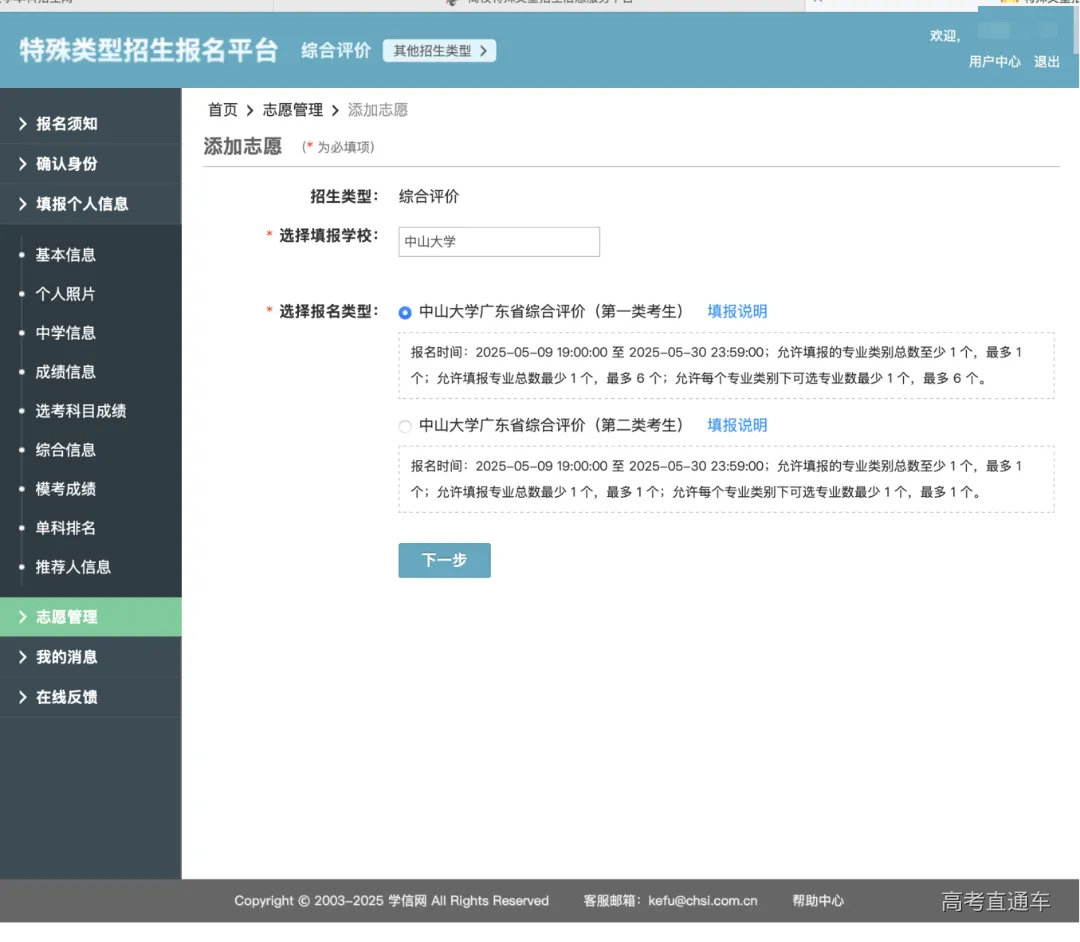1080x942 pixels.
Task: Open the 其他招生类型 dropdown
Action: point(439,51)
